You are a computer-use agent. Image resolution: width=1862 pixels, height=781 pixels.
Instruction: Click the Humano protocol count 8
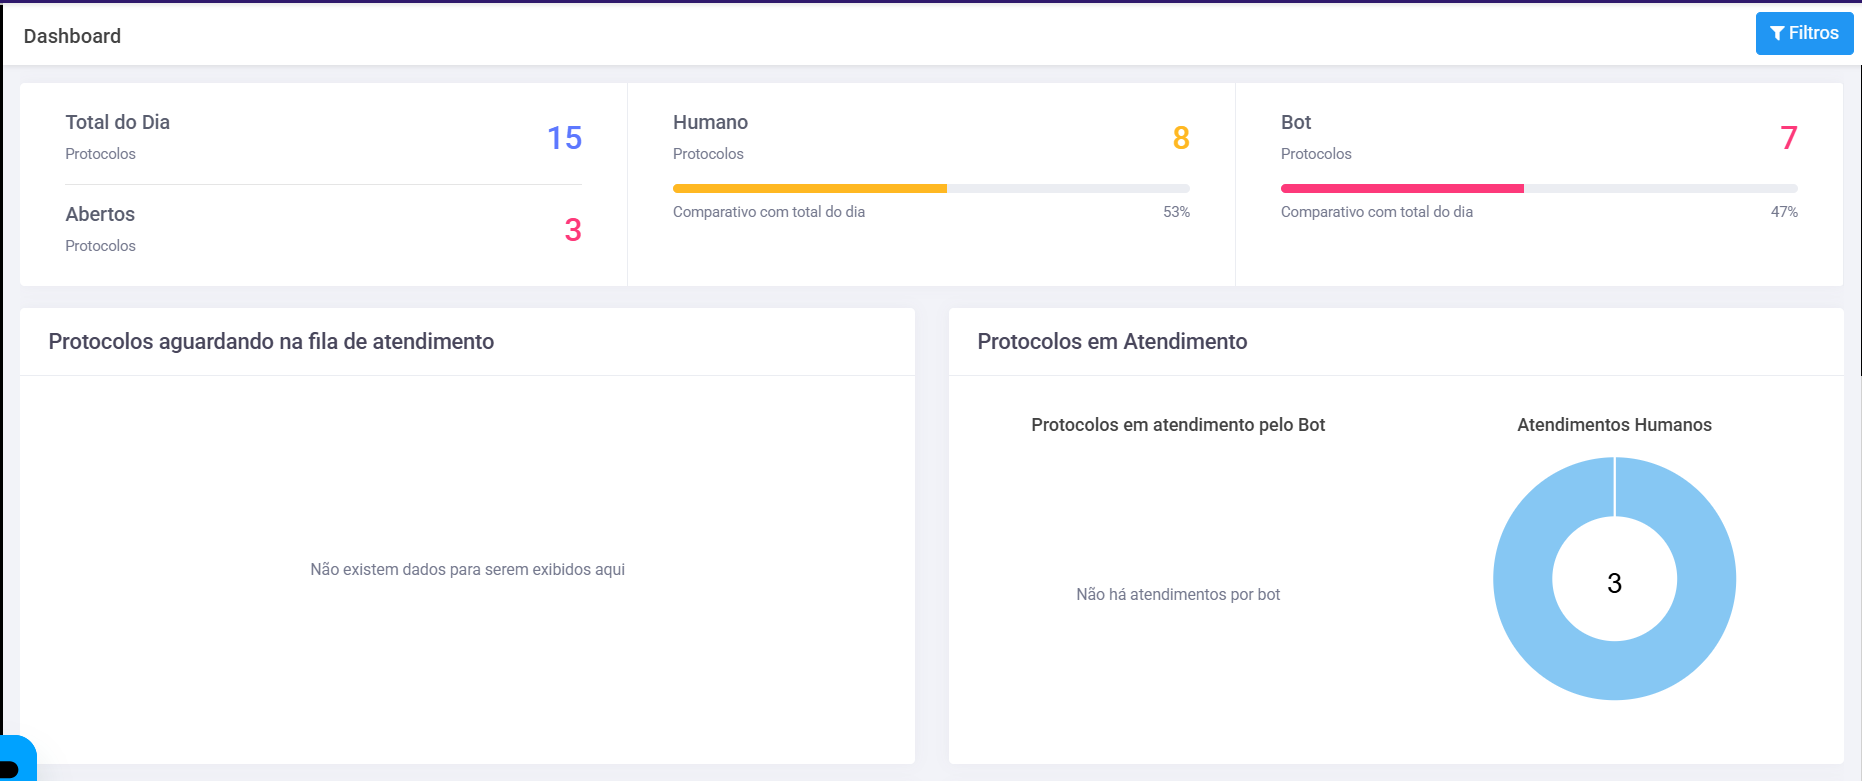point(1180,138)
